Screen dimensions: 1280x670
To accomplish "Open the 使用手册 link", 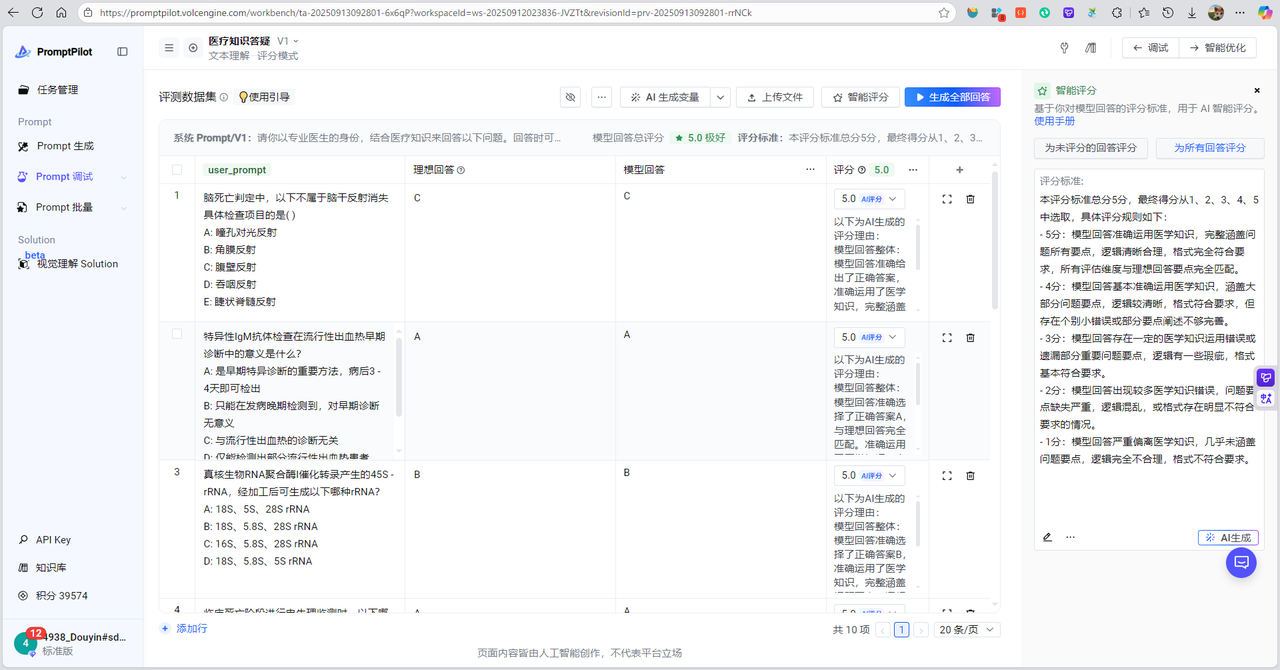I will click(1054, 121).
